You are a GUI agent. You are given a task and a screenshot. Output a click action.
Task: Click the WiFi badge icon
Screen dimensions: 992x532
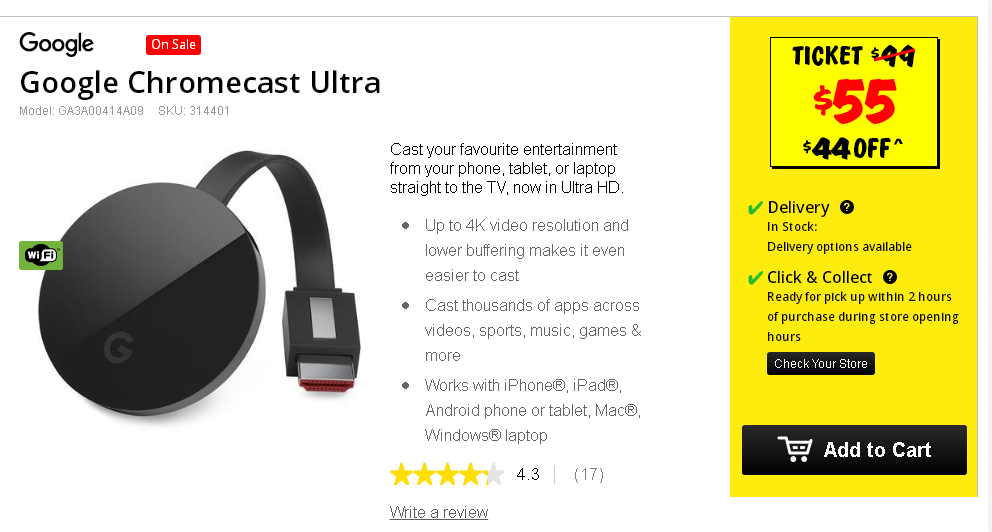(x=41, y=256)
